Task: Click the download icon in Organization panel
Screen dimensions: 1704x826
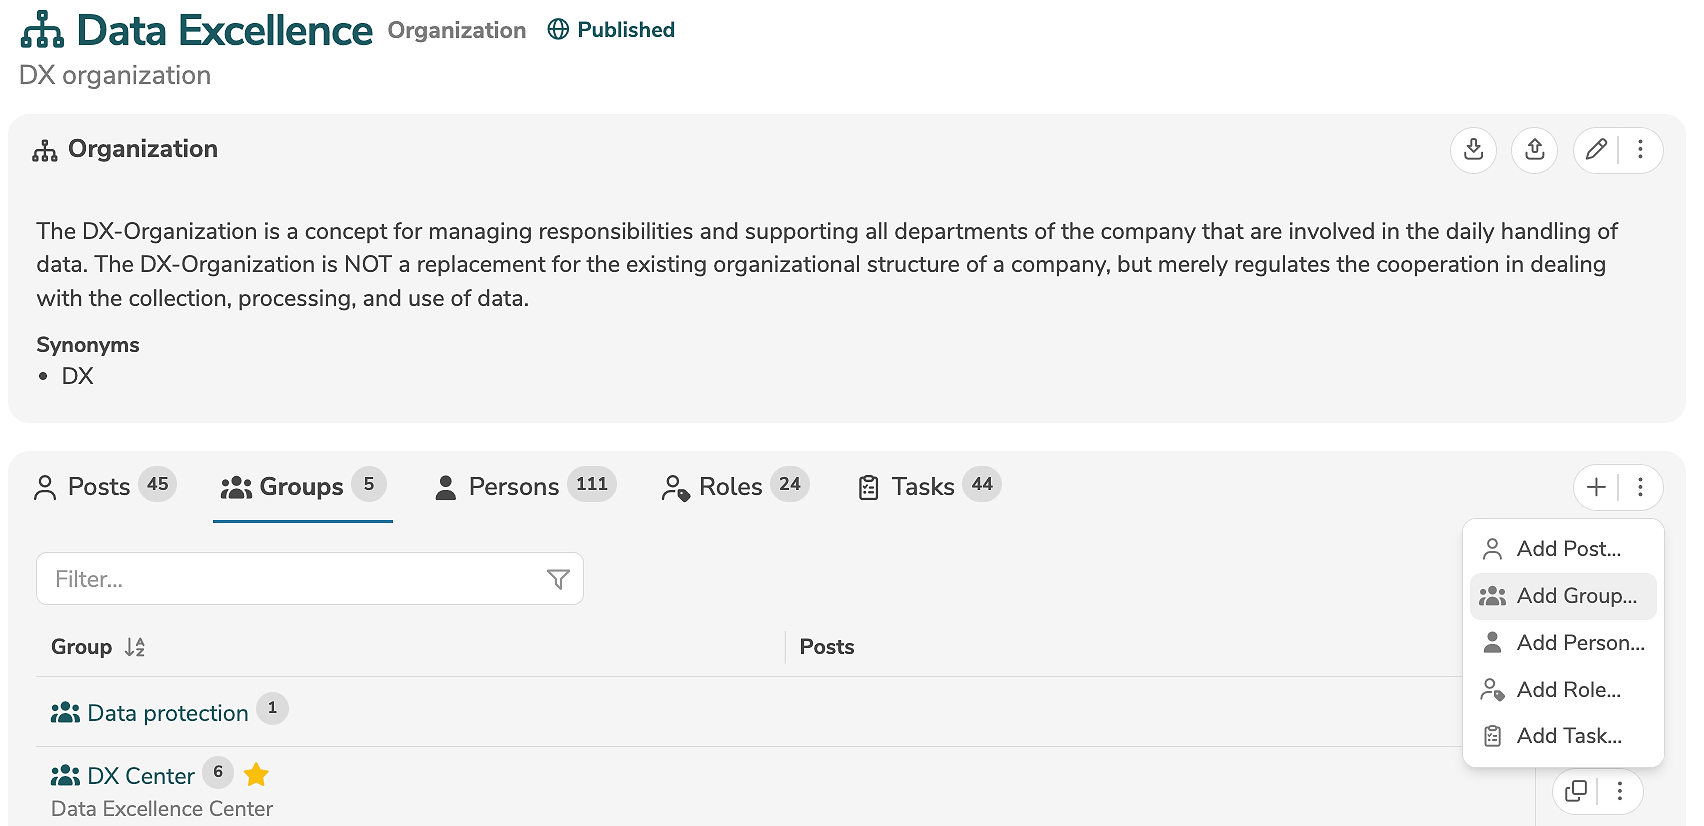Action: click(x=1473, y=150)
